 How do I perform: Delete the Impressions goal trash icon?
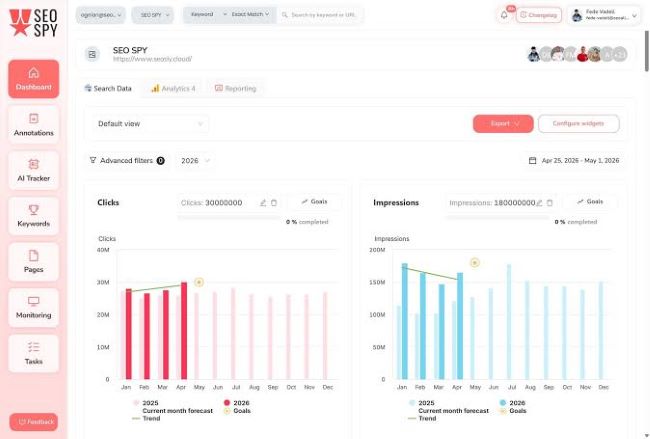[550, 203]
